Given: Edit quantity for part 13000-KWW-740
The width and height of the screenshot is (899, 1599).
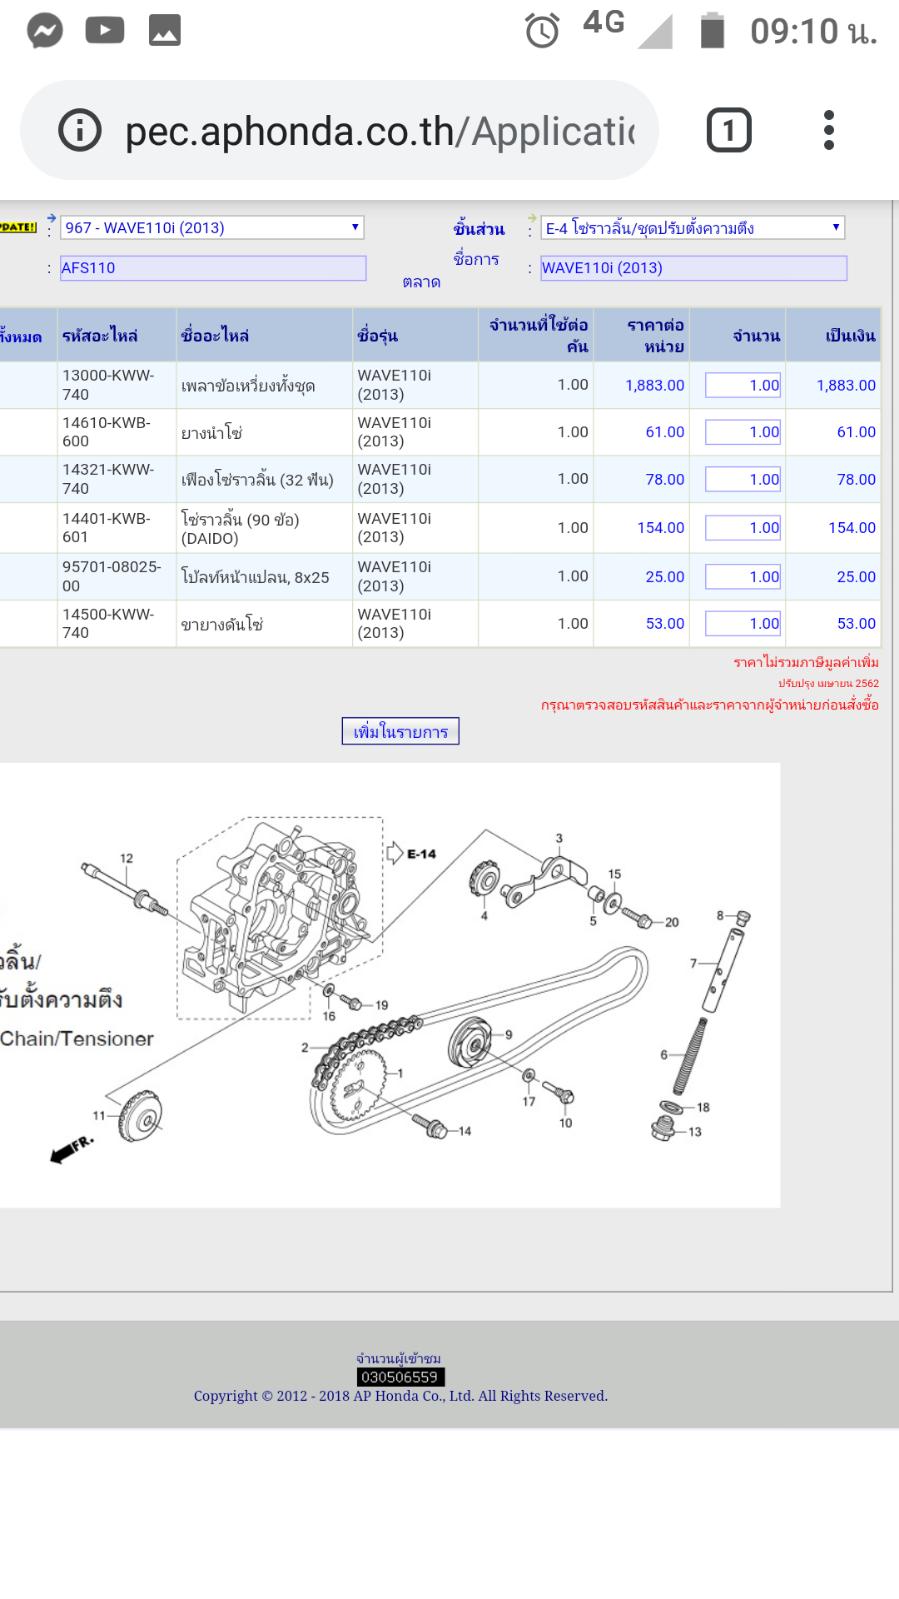Looking at the screenshot, I should (743, 385).
